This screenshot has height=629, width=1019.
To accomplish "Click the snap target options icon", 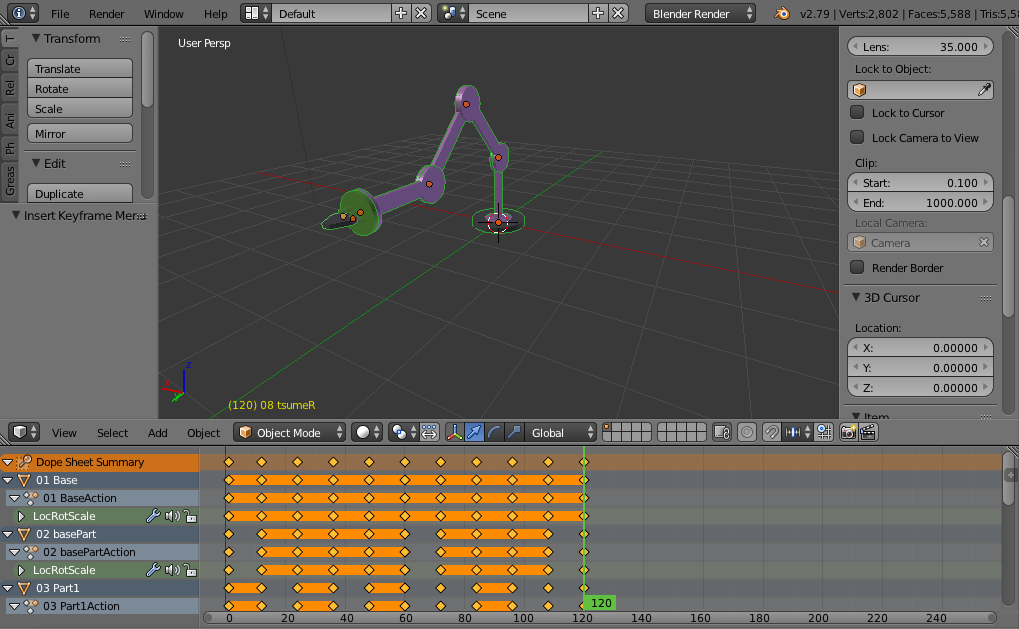I will pos(824,432).
